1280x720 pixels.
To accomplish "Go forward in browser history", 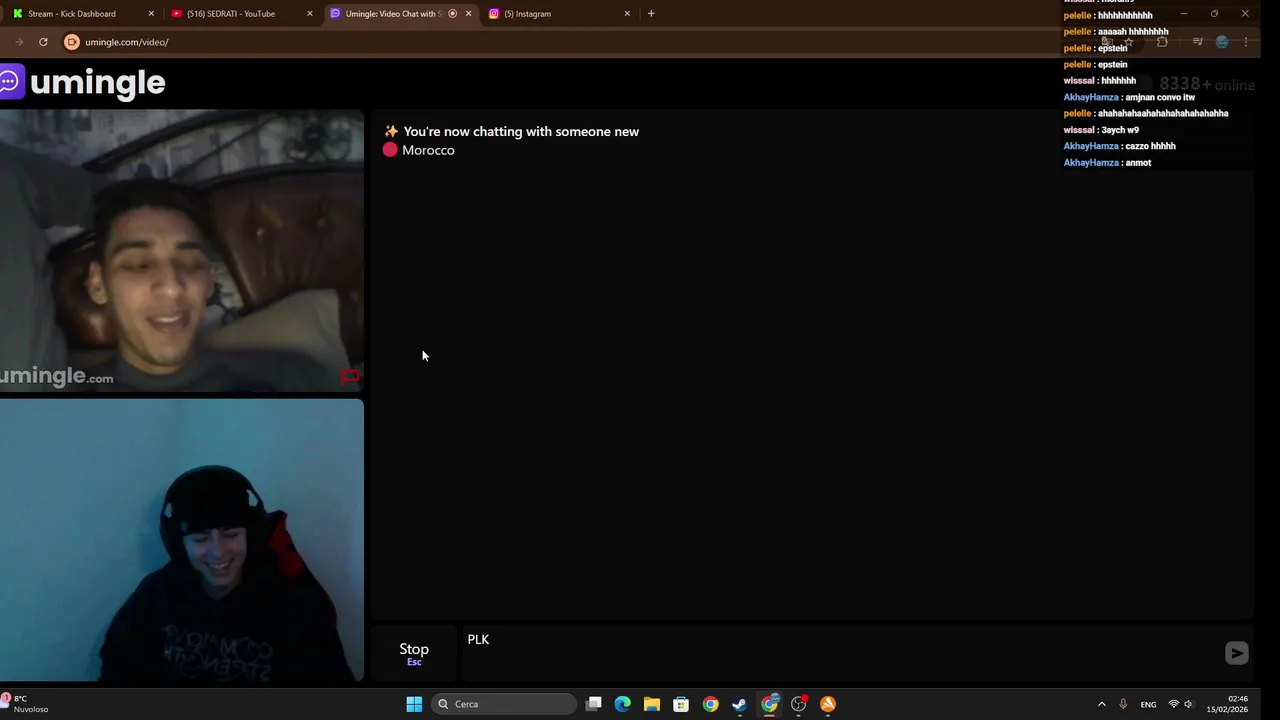I will click(x=19, y=42).
